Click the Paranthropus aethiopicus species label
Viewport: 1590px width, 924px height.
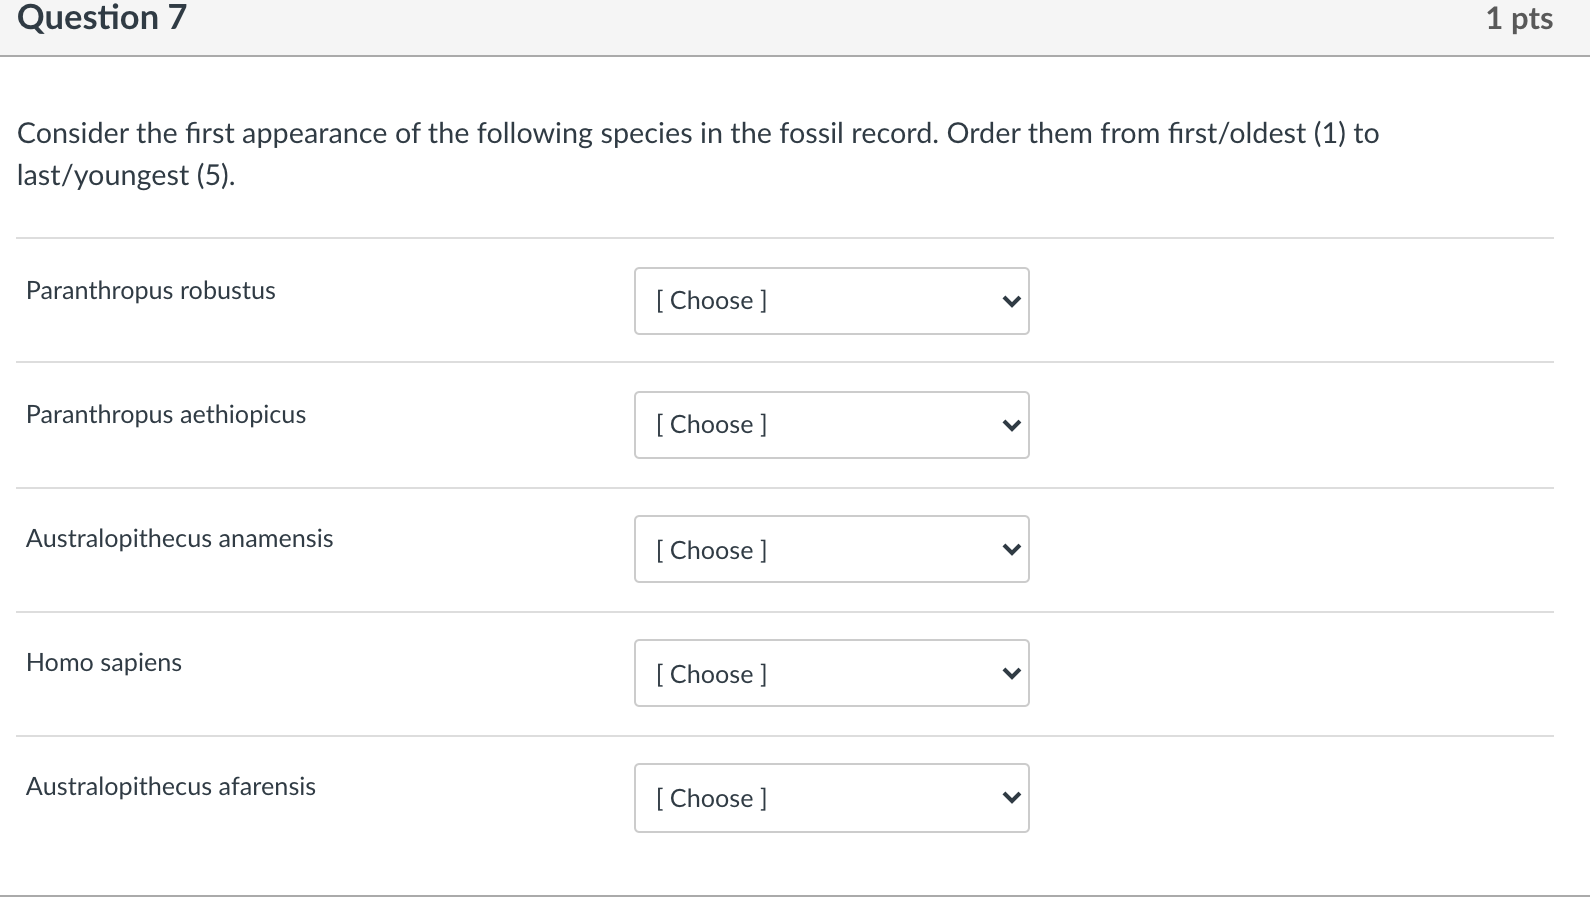point(166,415)
